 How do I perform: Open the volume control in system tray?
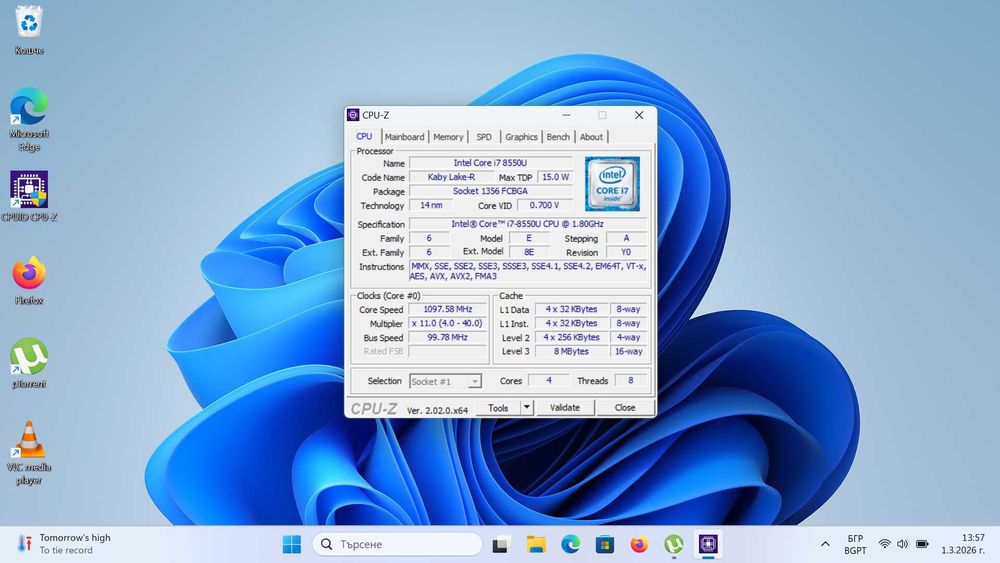pos(903,544)
